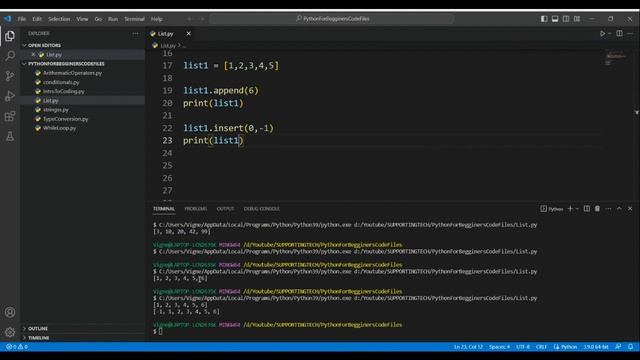Create a new terminal with plus icon

570,209
